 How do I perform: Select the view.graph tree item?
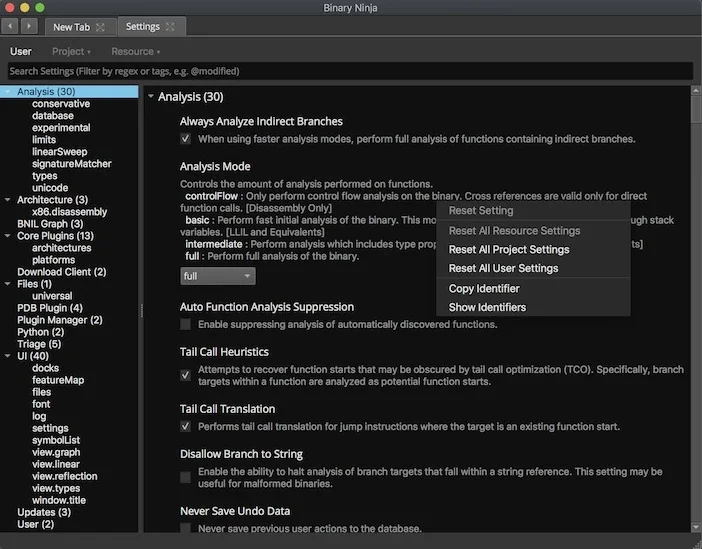56,452
